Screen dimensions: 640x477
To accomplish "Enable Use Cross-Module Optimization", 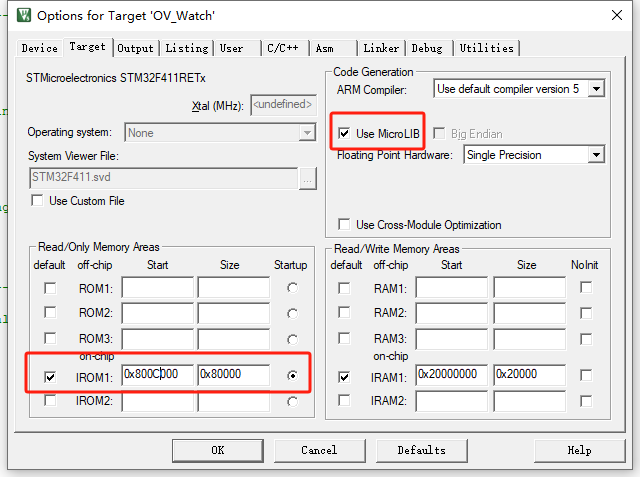I will [x=345, y=225].
